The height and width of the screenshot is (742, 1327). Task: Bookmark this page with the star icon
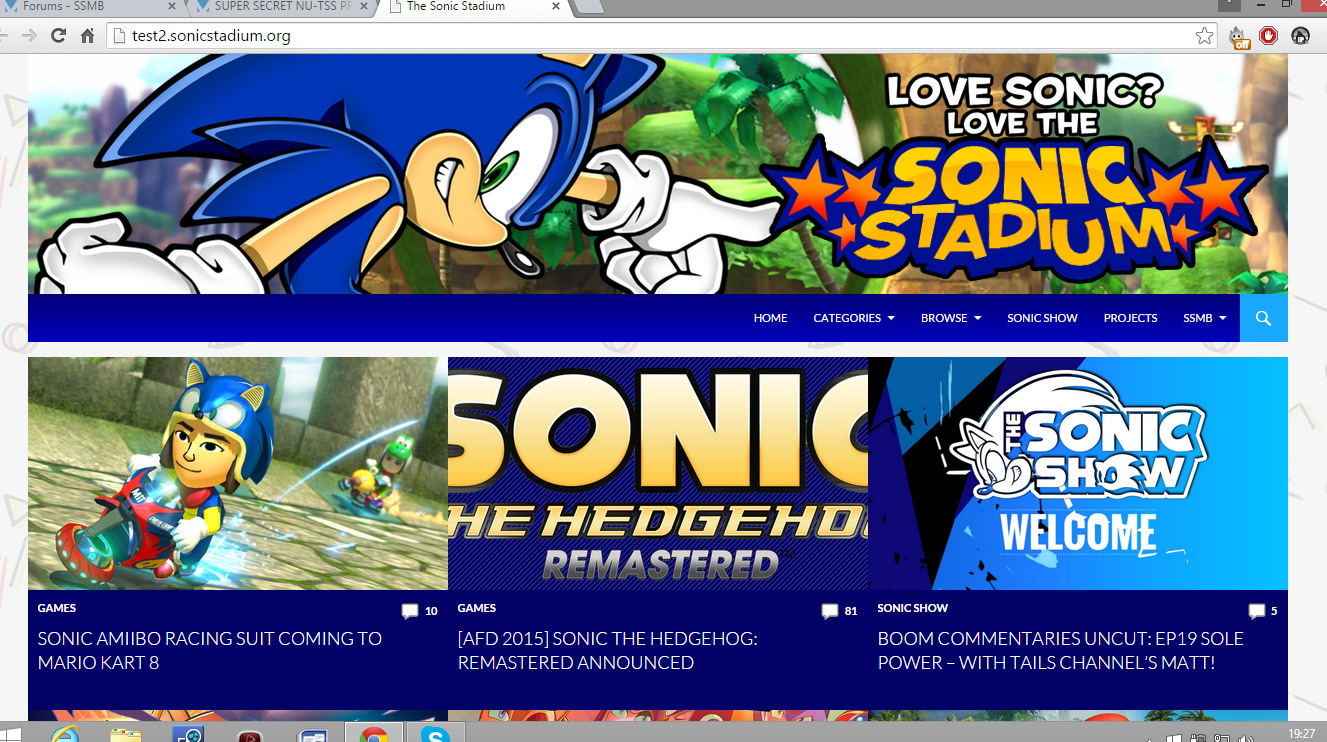(x=1204, y=36)
